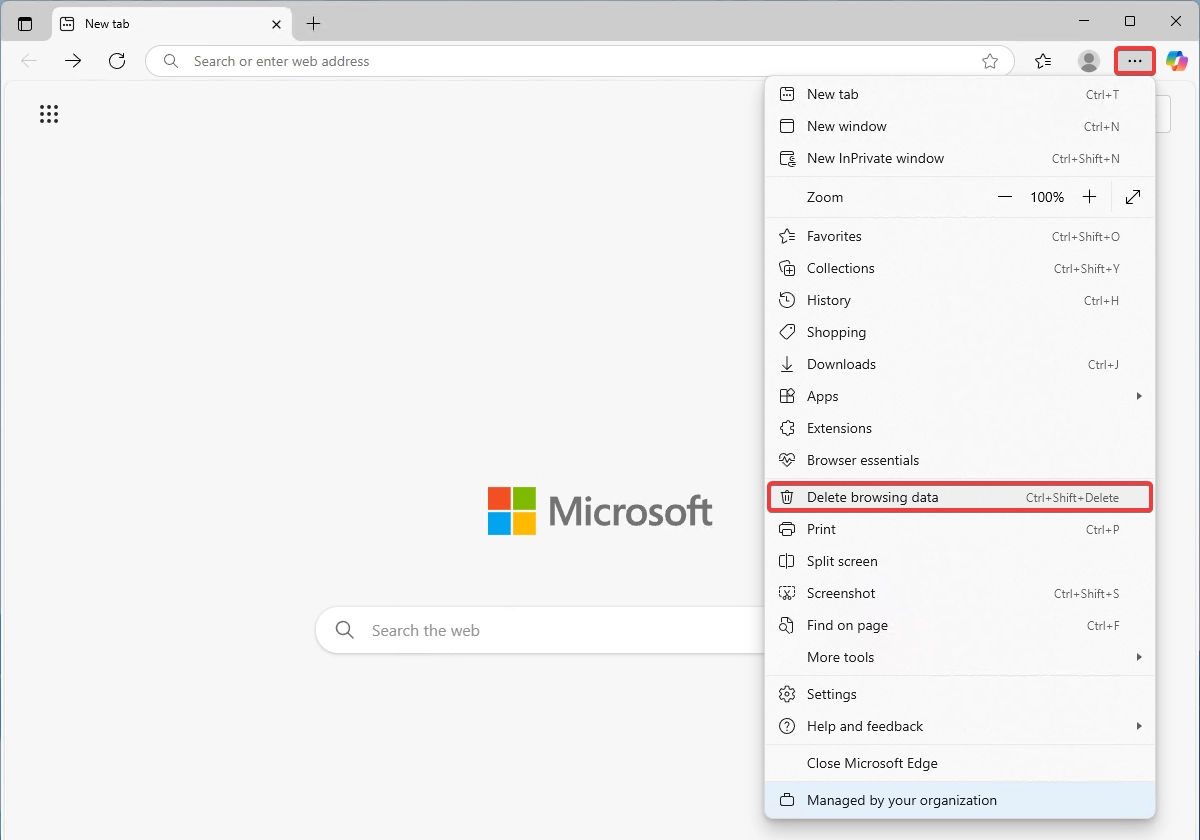Open History menu item
Image resolution: width=1200 pixels, height=840 pixels.
tap(960, 300)
